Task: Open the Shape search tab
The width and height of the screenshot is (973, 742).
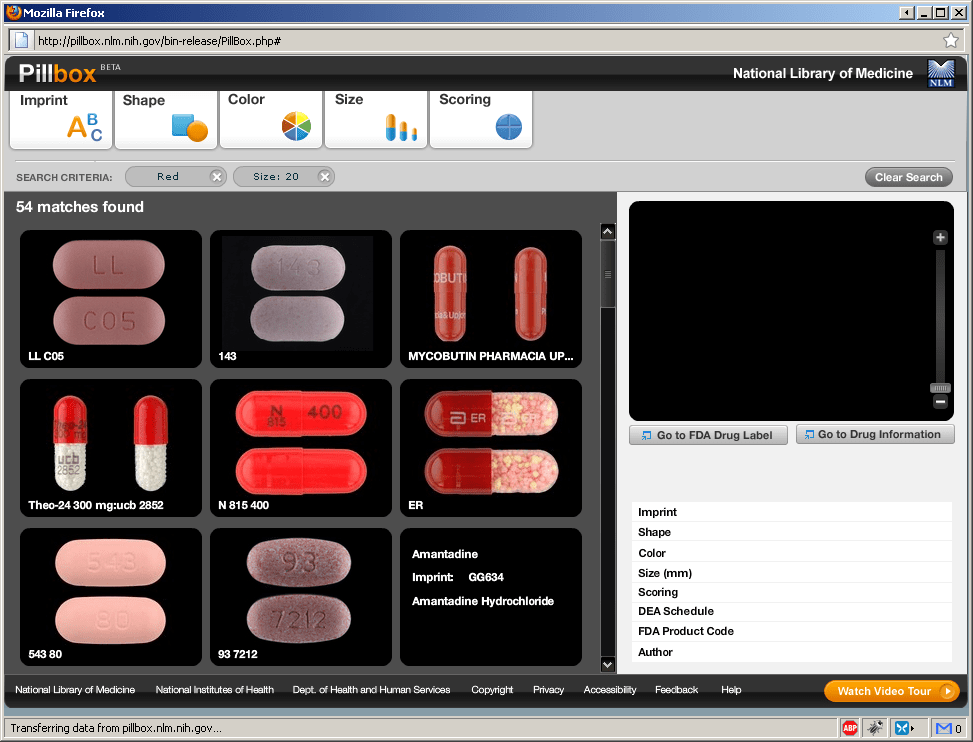Action: [x=166, y=119]
